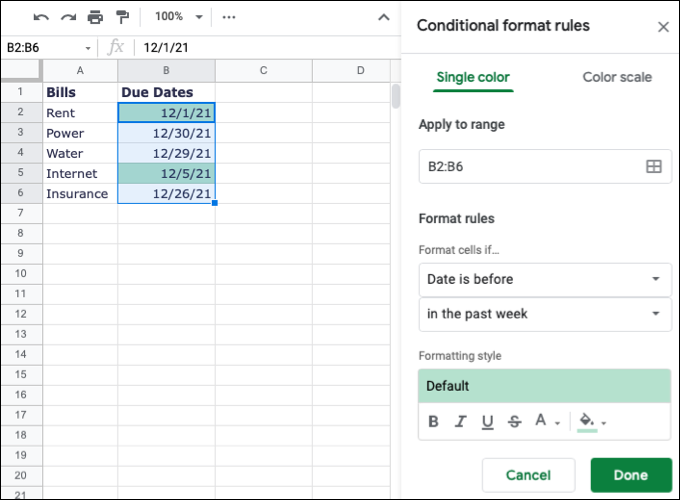Click the Redo arrow icon
The width and height of the screenshot is (680, 500).
(68, 17)
